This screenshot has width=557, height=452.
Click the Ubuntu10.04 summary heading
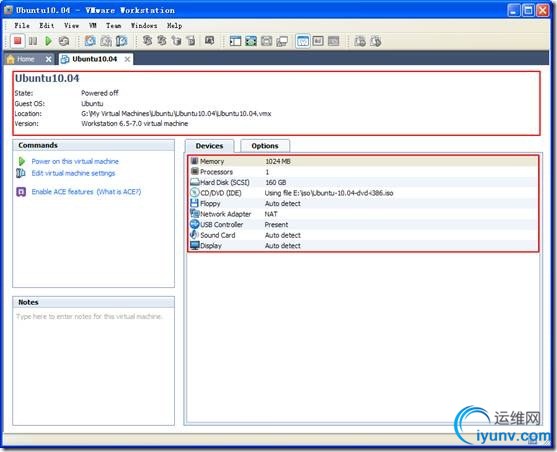coord(47,78)
